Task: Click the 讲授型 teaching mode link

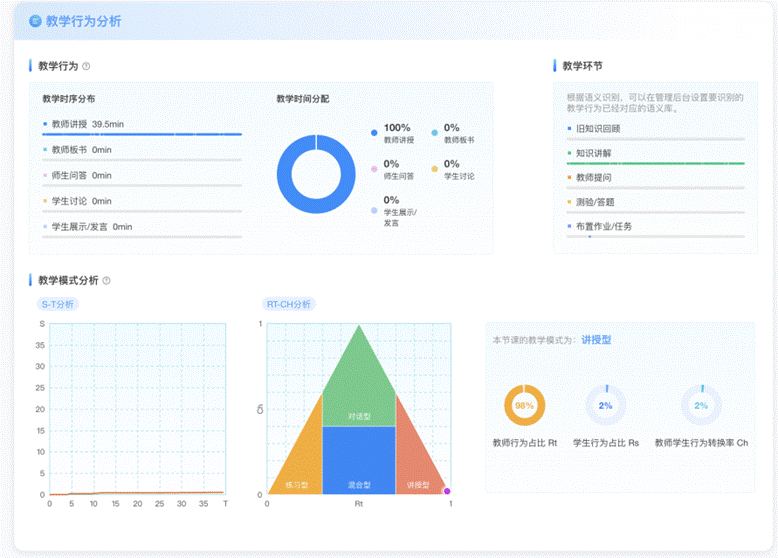Action: (596, 340)
